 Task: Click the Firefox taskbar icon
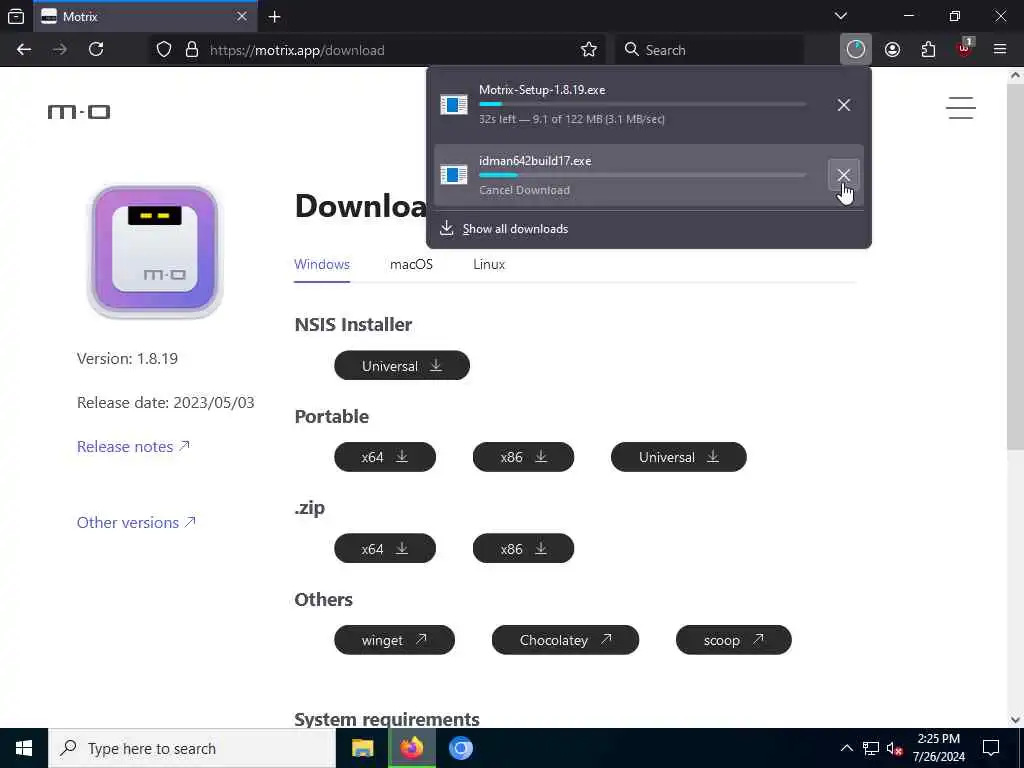click(411, 748)
